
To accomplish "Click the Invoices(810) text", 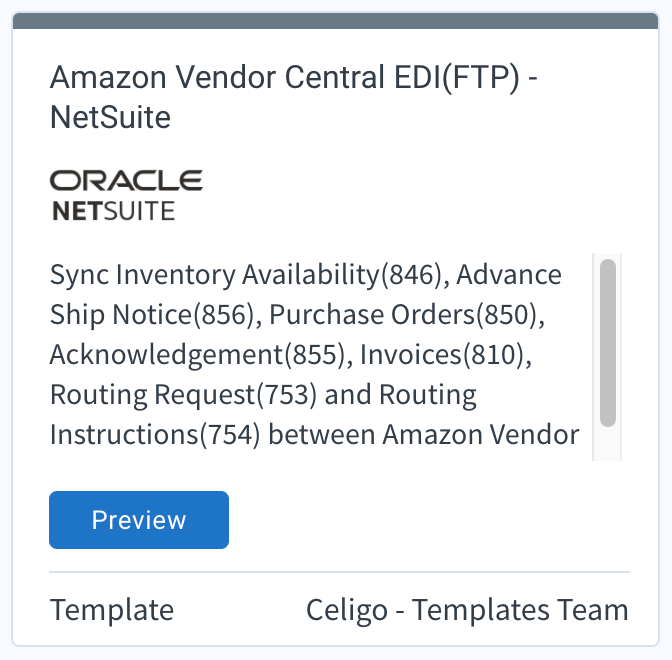I will [x=446, y=355].
